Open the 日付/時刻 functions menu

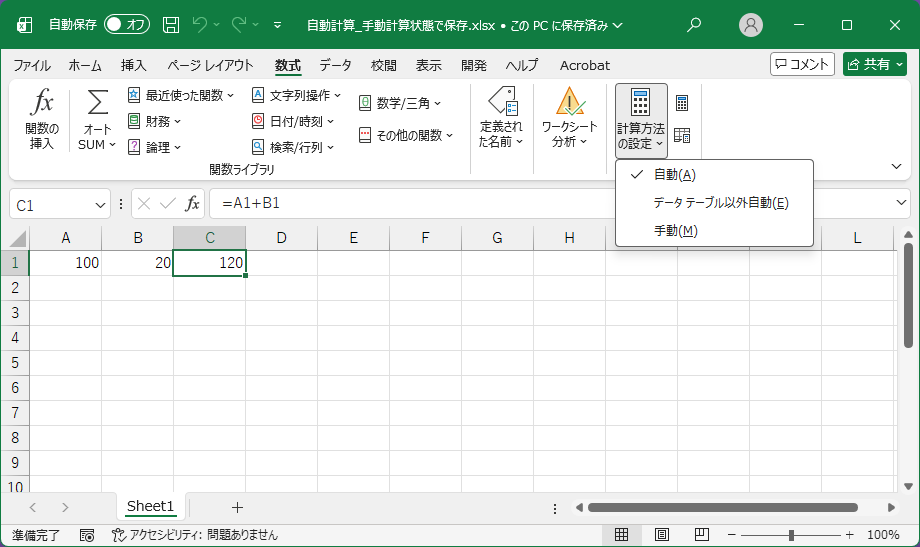tap(293, 121)
